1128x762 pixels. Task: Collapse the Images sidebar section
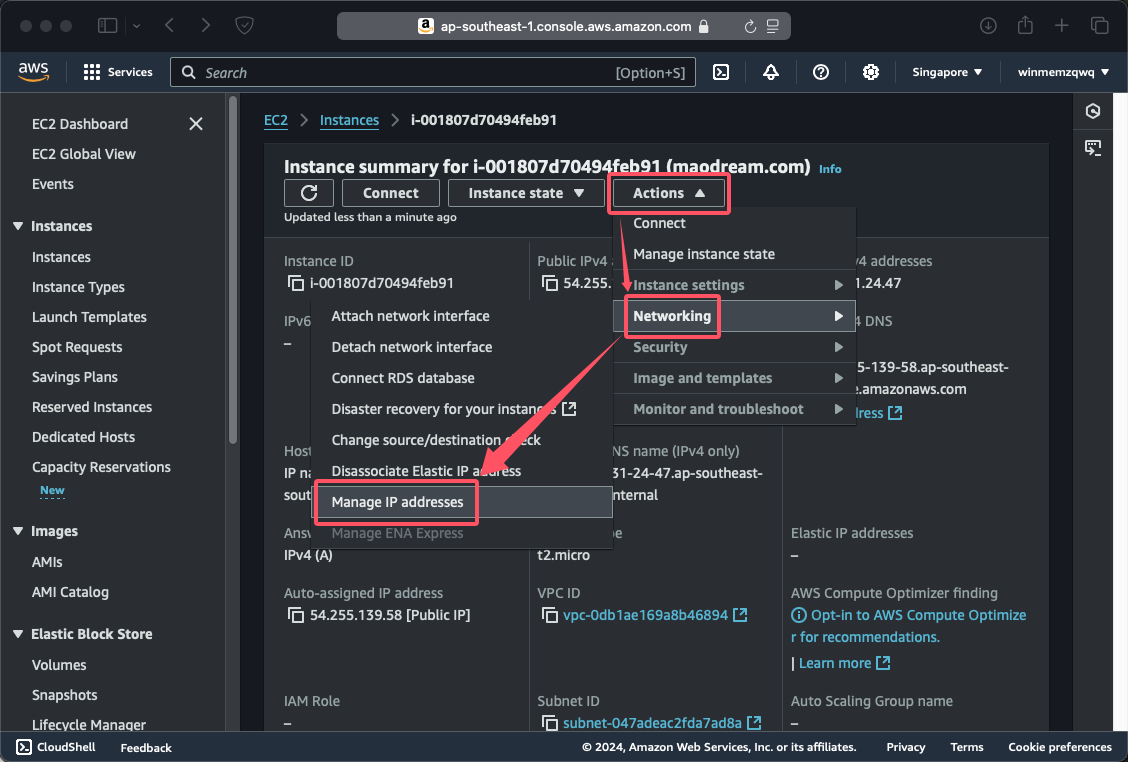pos(18,531)
